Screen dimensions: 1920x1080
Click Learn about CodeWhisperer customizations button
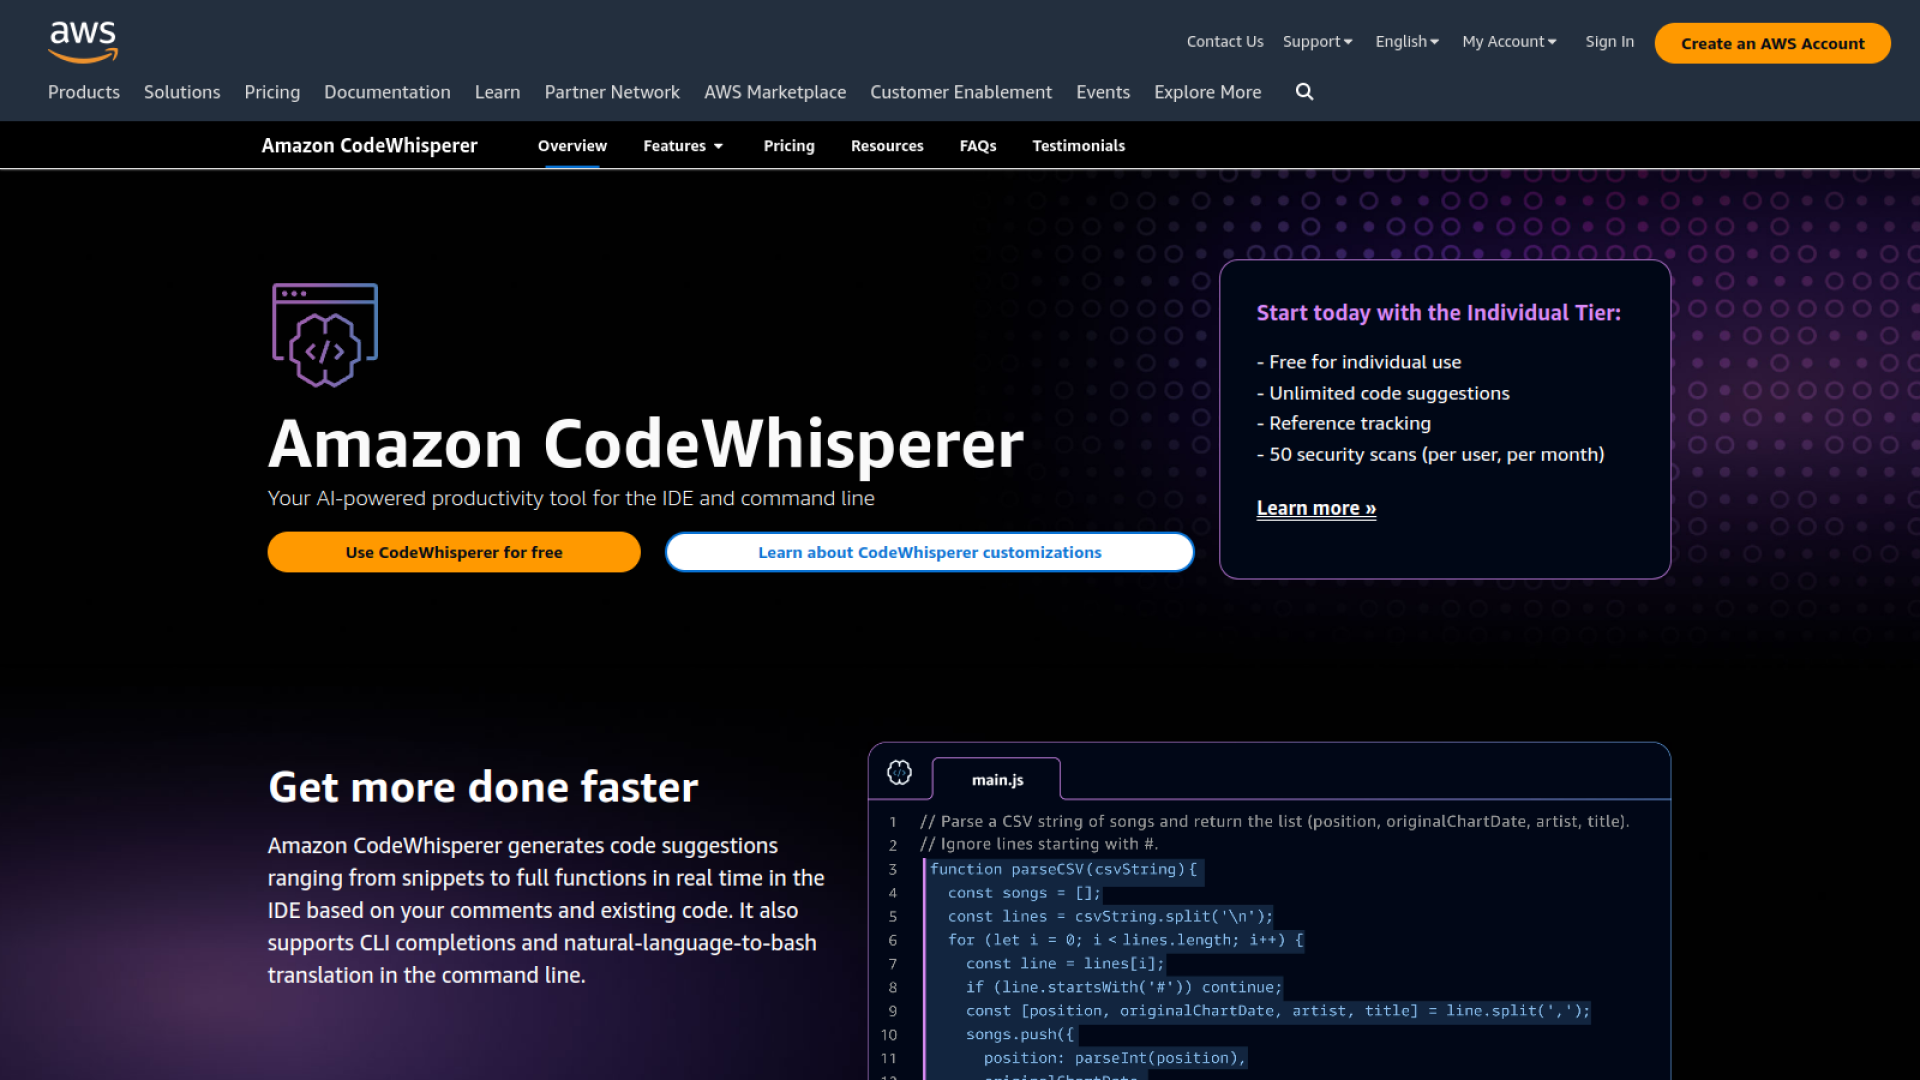tap(929, 552)
